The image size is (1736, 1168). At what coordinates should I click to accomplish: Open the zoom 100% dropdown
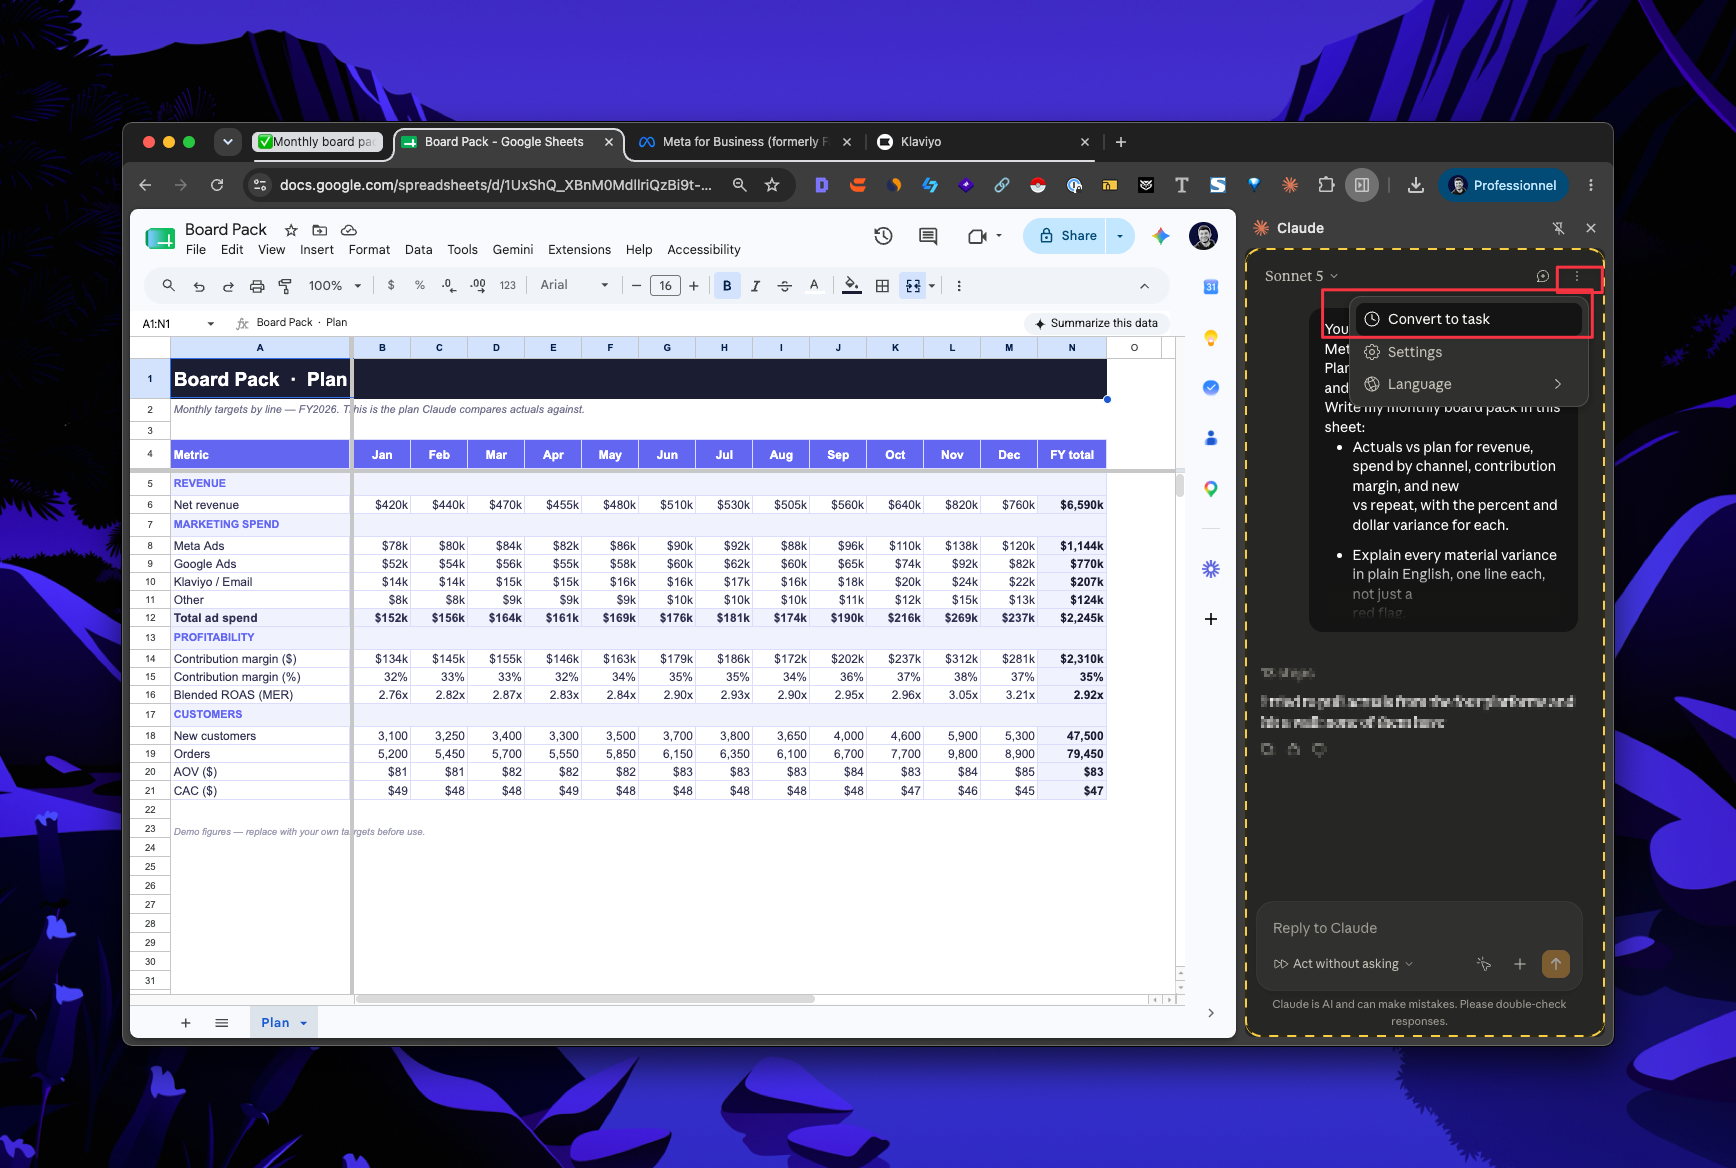point(334,286)
